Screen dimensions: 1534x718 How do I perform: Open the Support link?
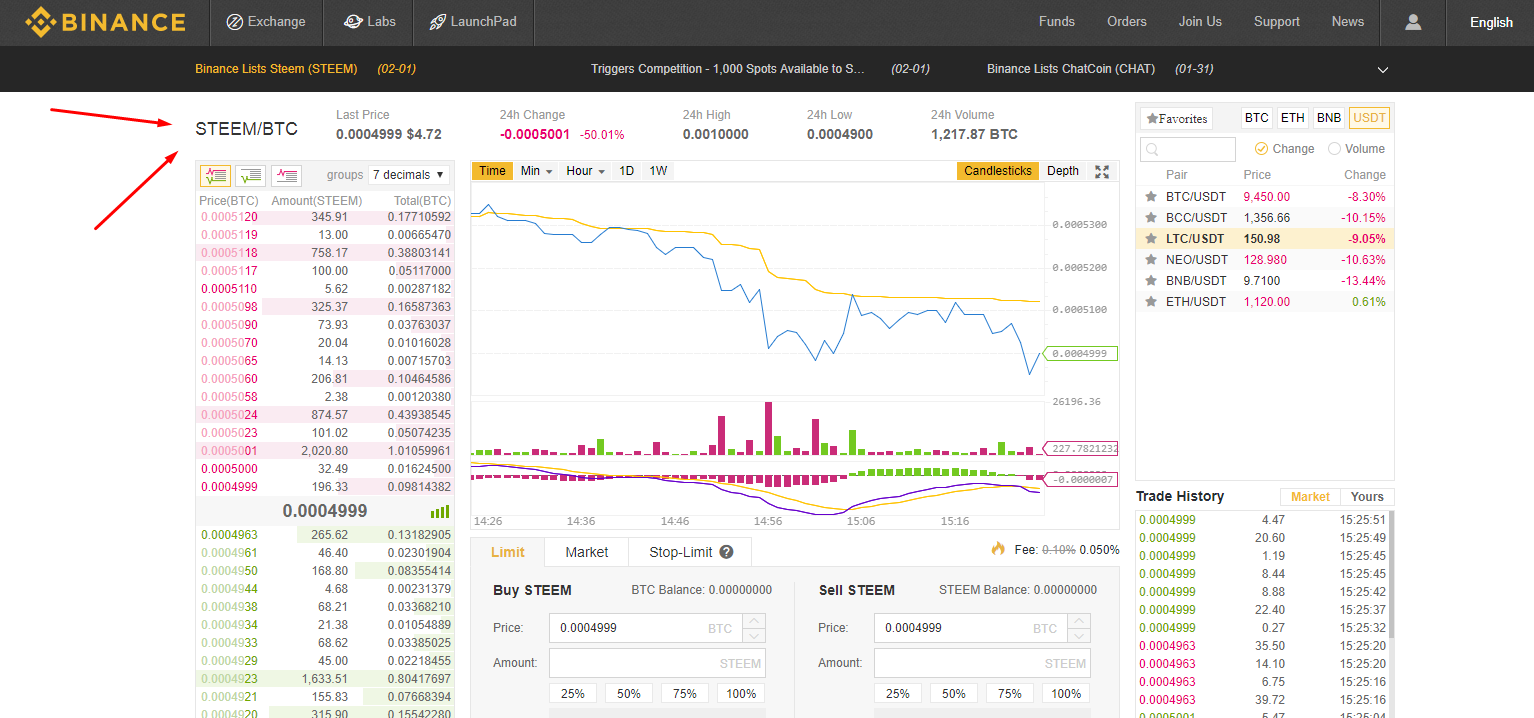click(1277, 22)
